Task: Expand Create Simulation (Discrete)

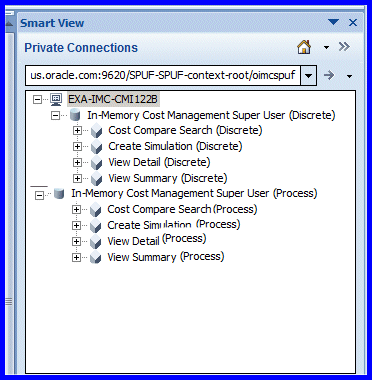Action: click(x=77, y=147)
